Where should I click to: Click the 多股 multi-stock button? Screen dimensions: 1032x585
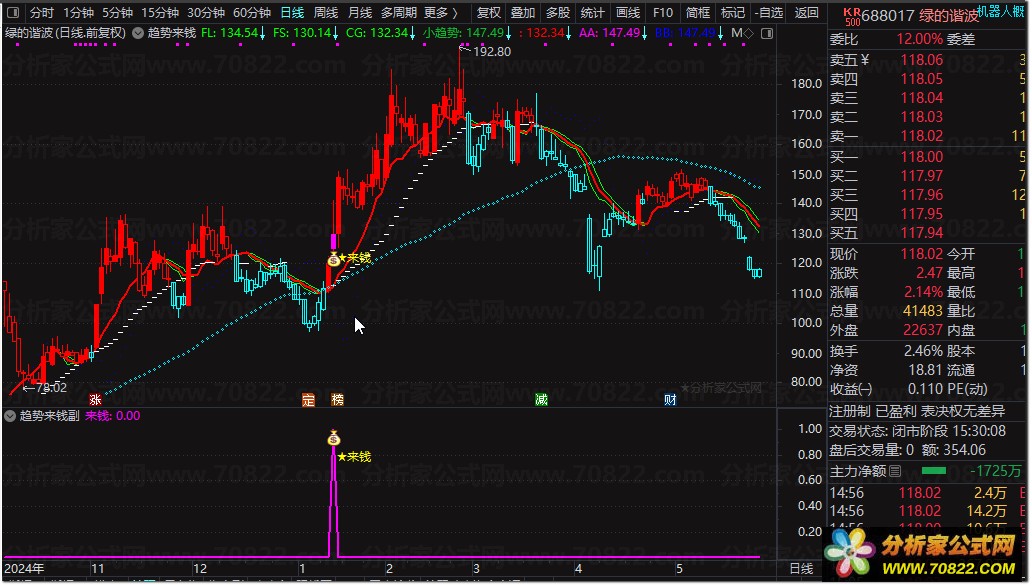[558, 13]
